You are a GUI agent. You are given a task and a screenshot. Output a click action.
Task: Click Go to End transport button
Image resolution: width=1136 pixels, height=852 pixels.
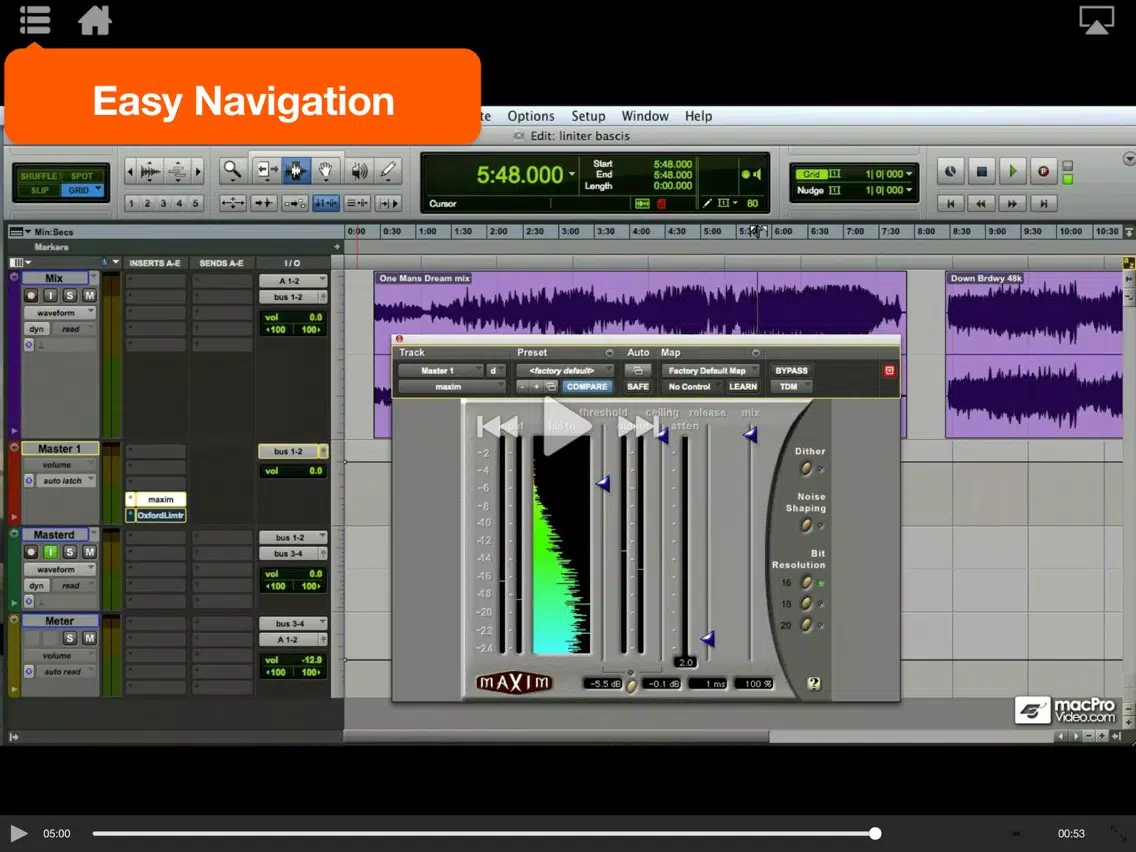(1043, 204)
